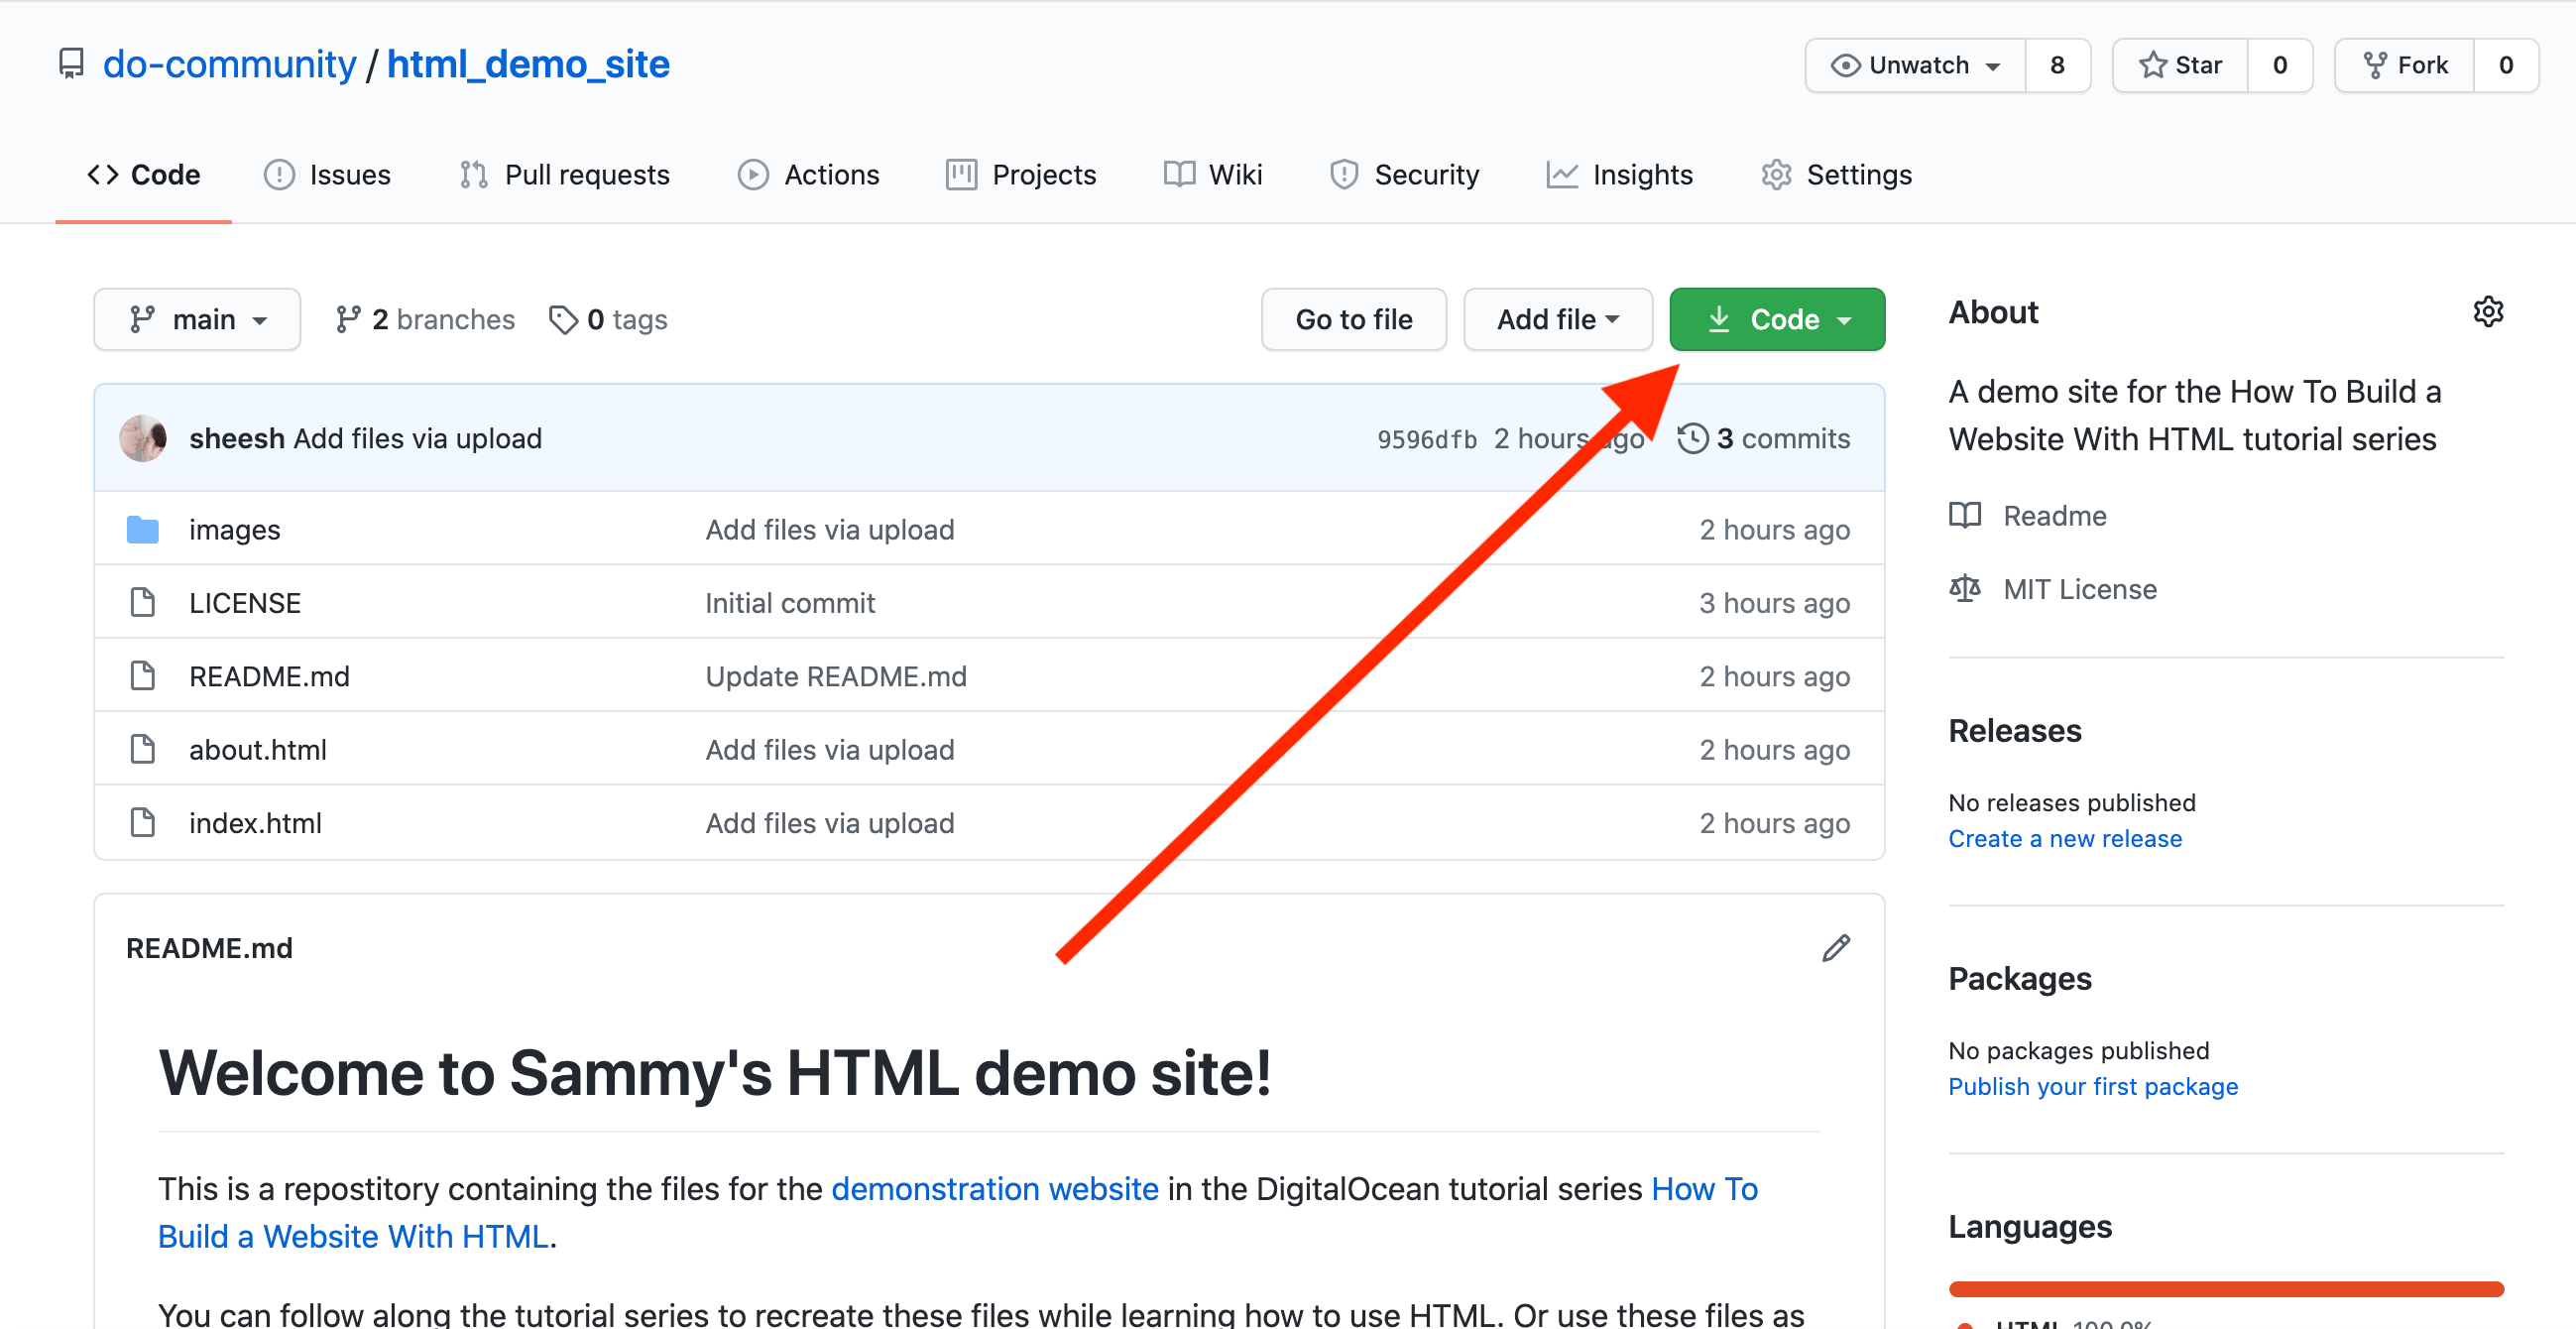
Task: Click the index.html file icon
Action: point(143,823)
